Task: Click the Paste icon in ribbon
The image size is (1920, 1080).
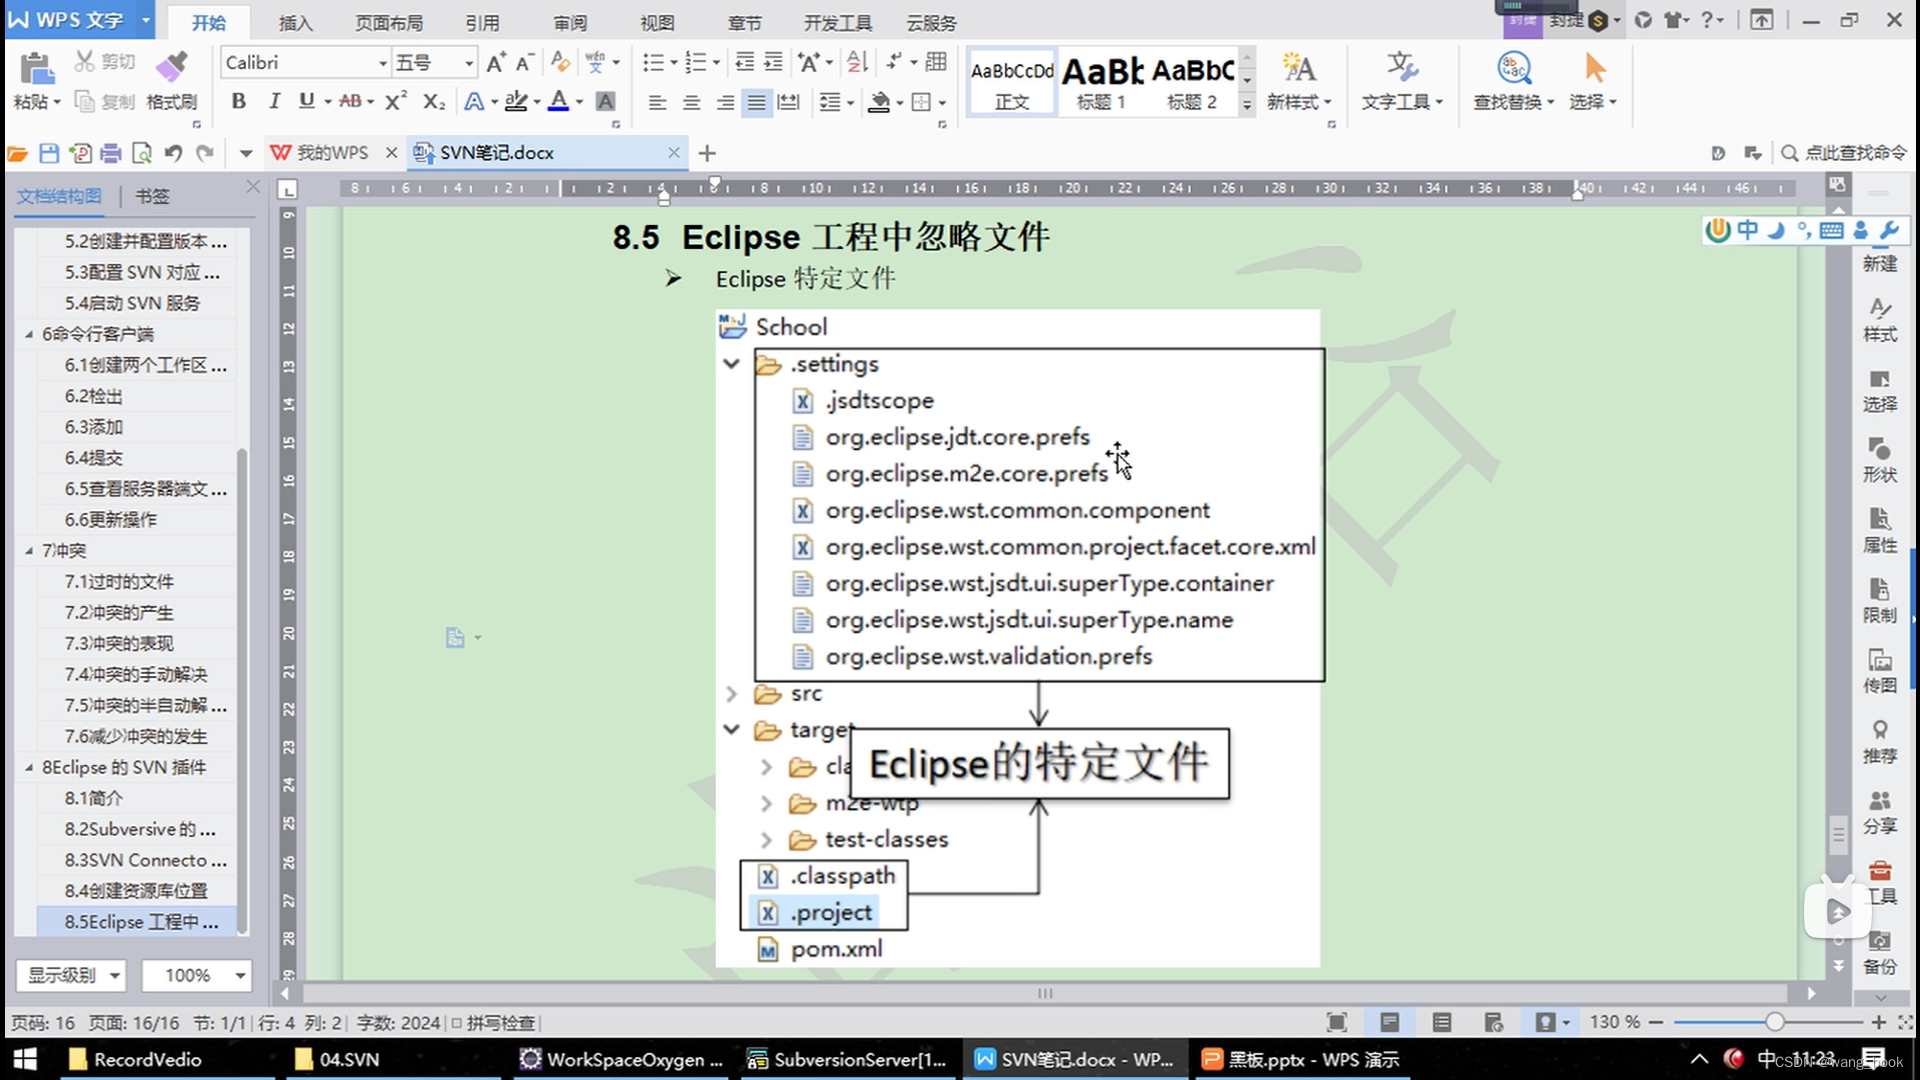Action: [x=36, y=70]
